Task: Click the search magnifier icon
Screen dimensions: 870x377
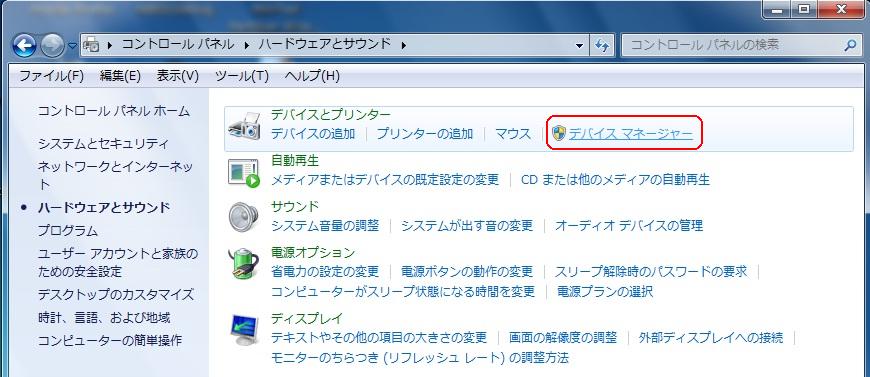Action: [849, 46]
